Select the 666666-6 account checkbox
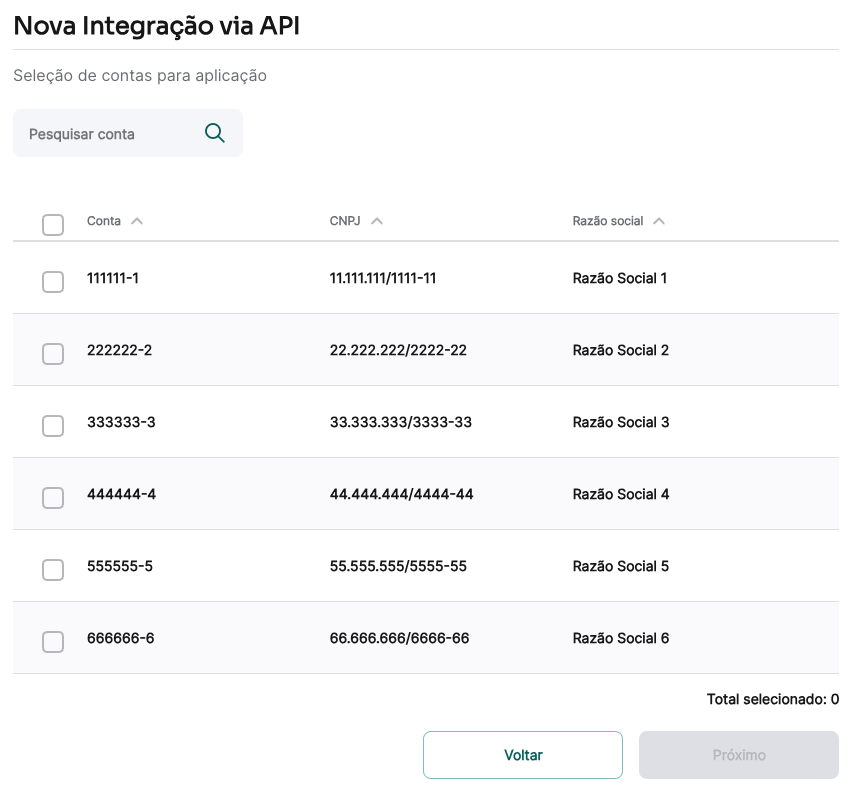 [53, 642]
